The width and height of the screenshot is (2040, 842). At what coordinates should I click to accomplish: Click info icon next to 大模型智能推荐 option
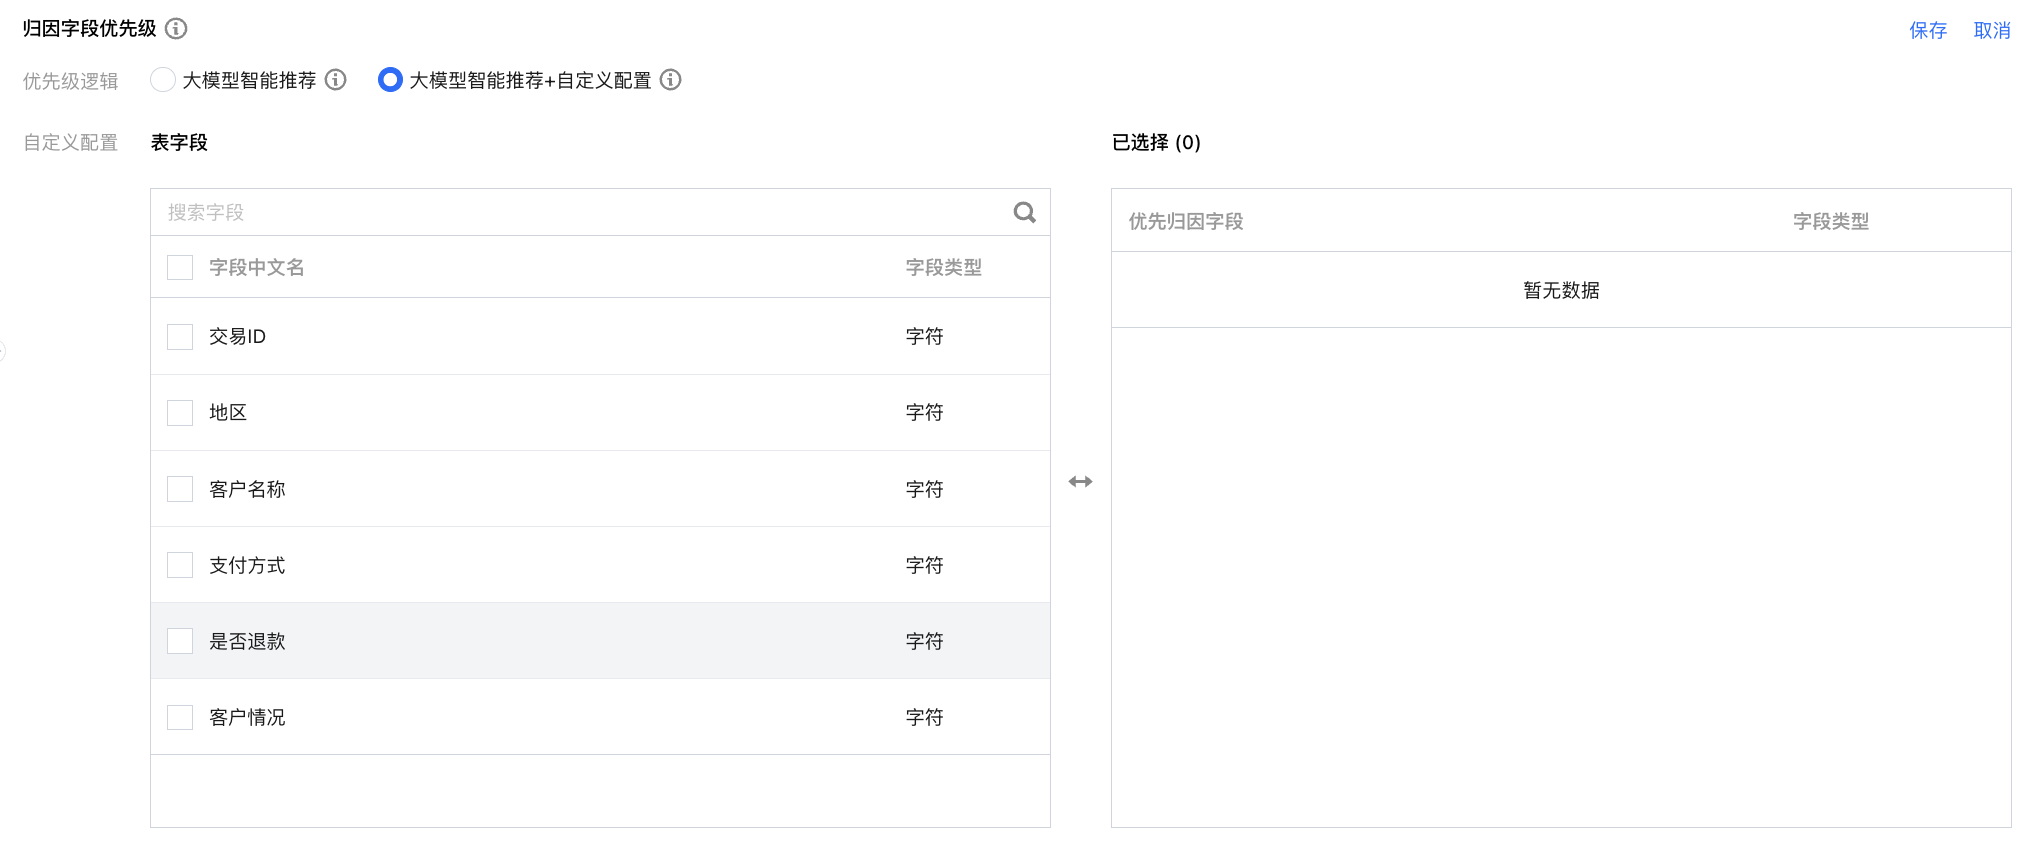click(x=336, y=80)
